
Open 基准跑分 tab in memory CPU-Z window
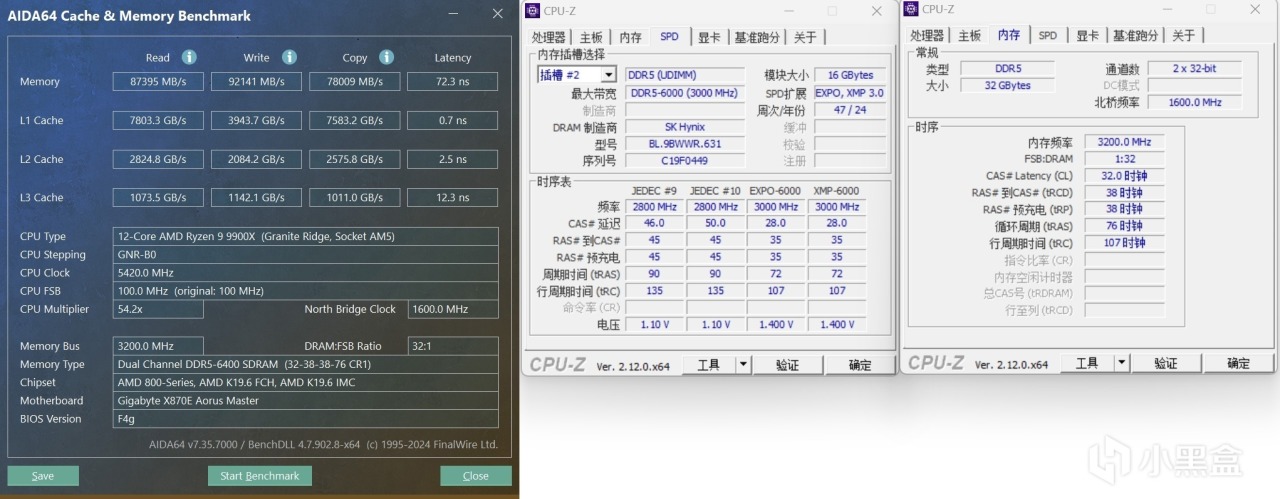click(1136, 36)
